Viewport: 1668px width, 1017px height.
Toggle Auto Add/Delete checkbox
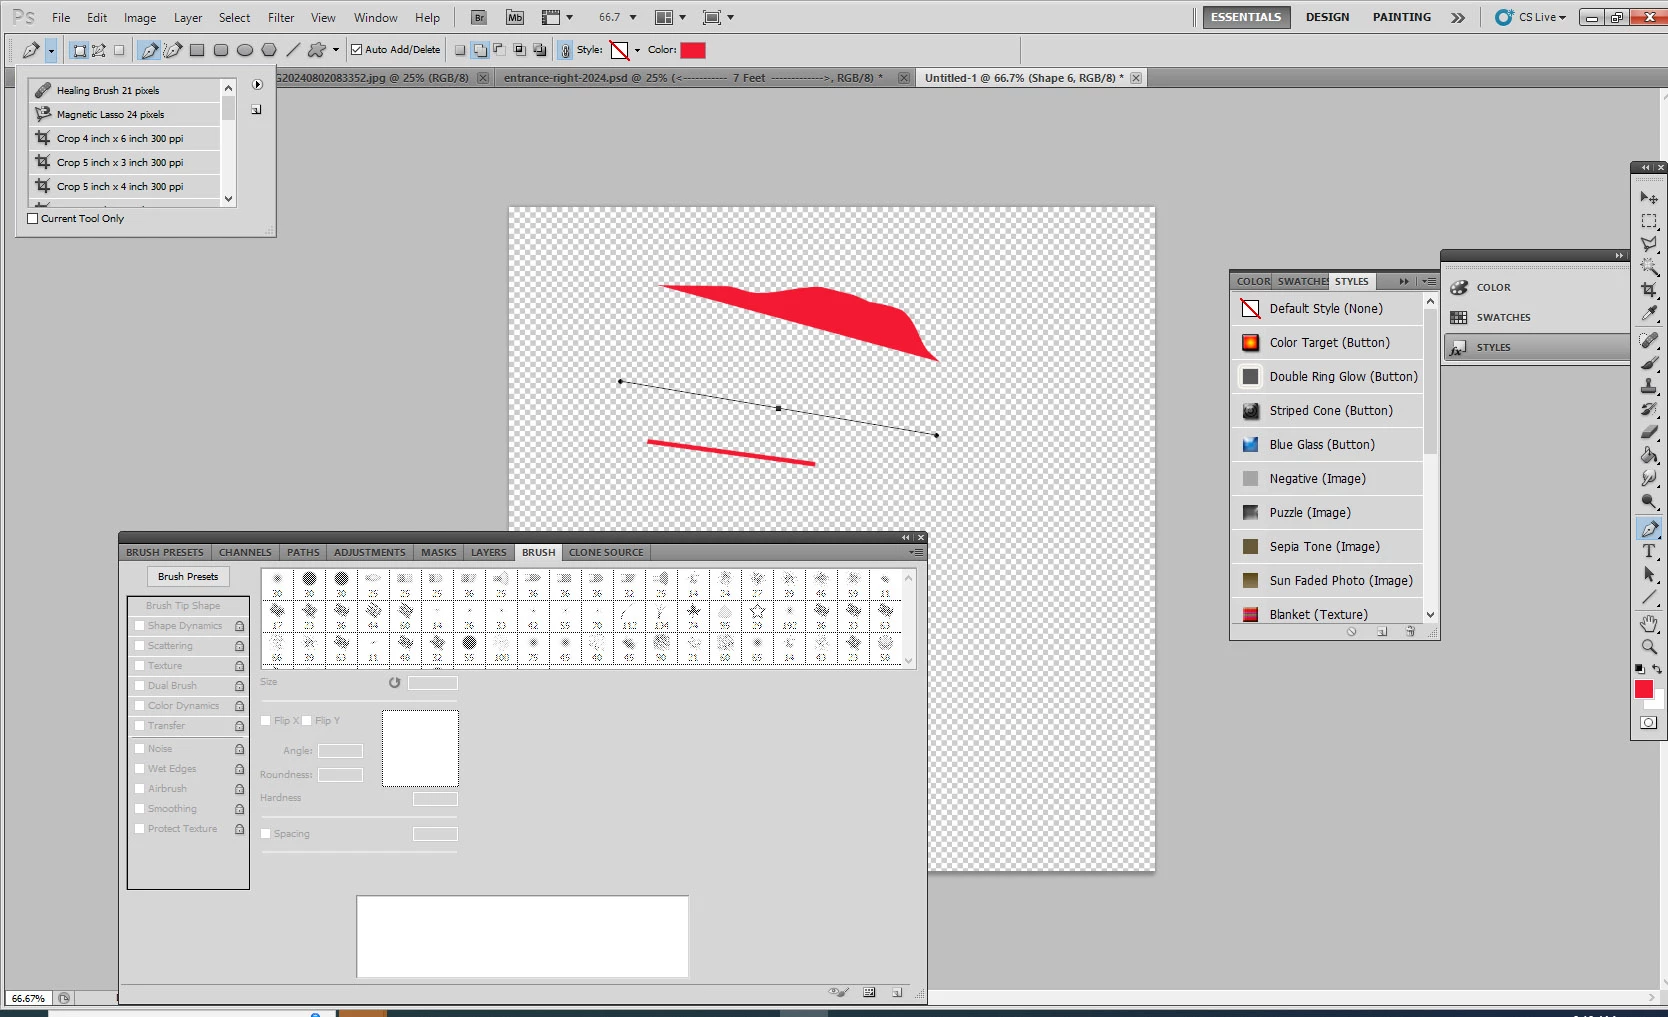(x=356, y=50)
